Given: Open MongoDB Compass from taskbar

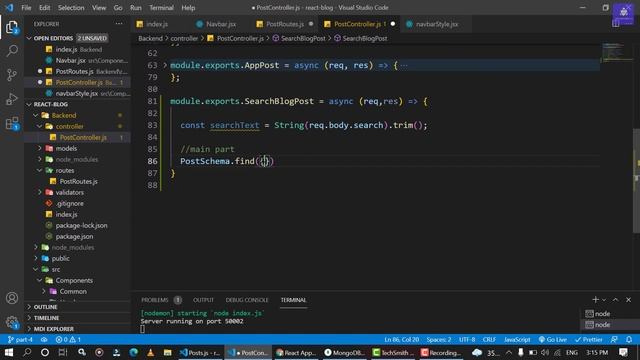Looking at the screenshot, I should [x=344, y=352].
